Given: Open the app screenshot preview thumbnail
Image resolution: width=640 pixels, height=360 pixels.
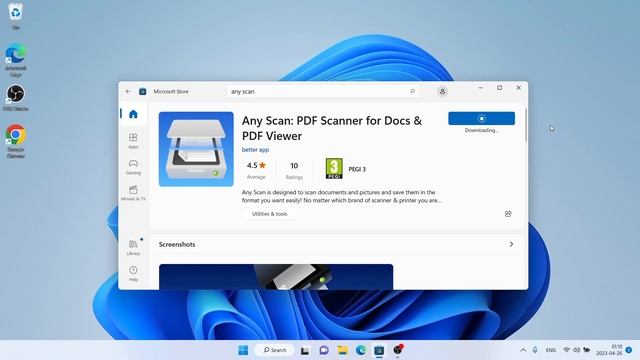Looking at the screenshot, I should coord(276,277).
